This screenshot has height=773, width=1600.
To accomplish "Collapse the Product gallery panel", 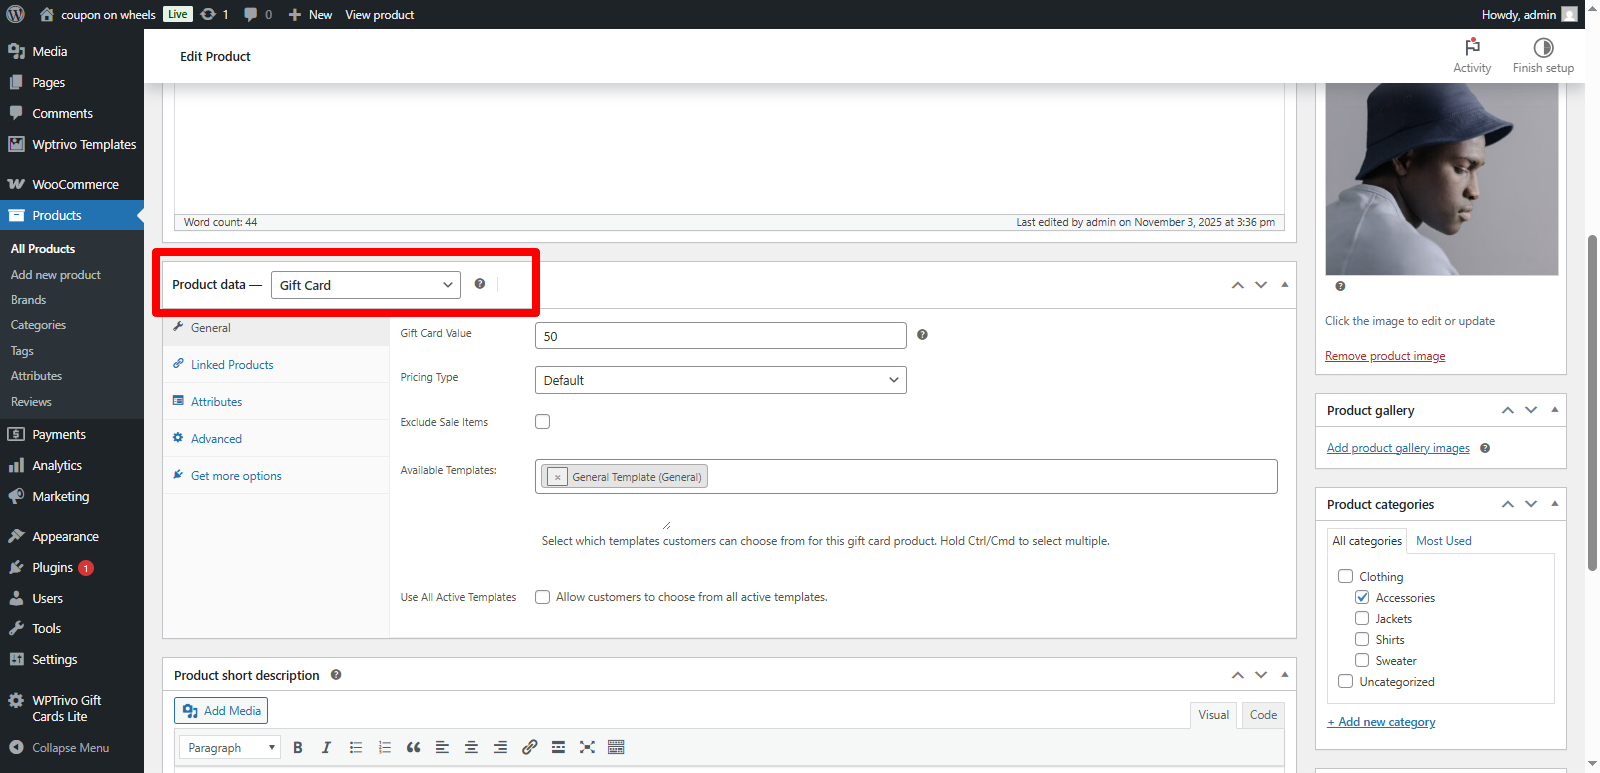I will 1555,410.
